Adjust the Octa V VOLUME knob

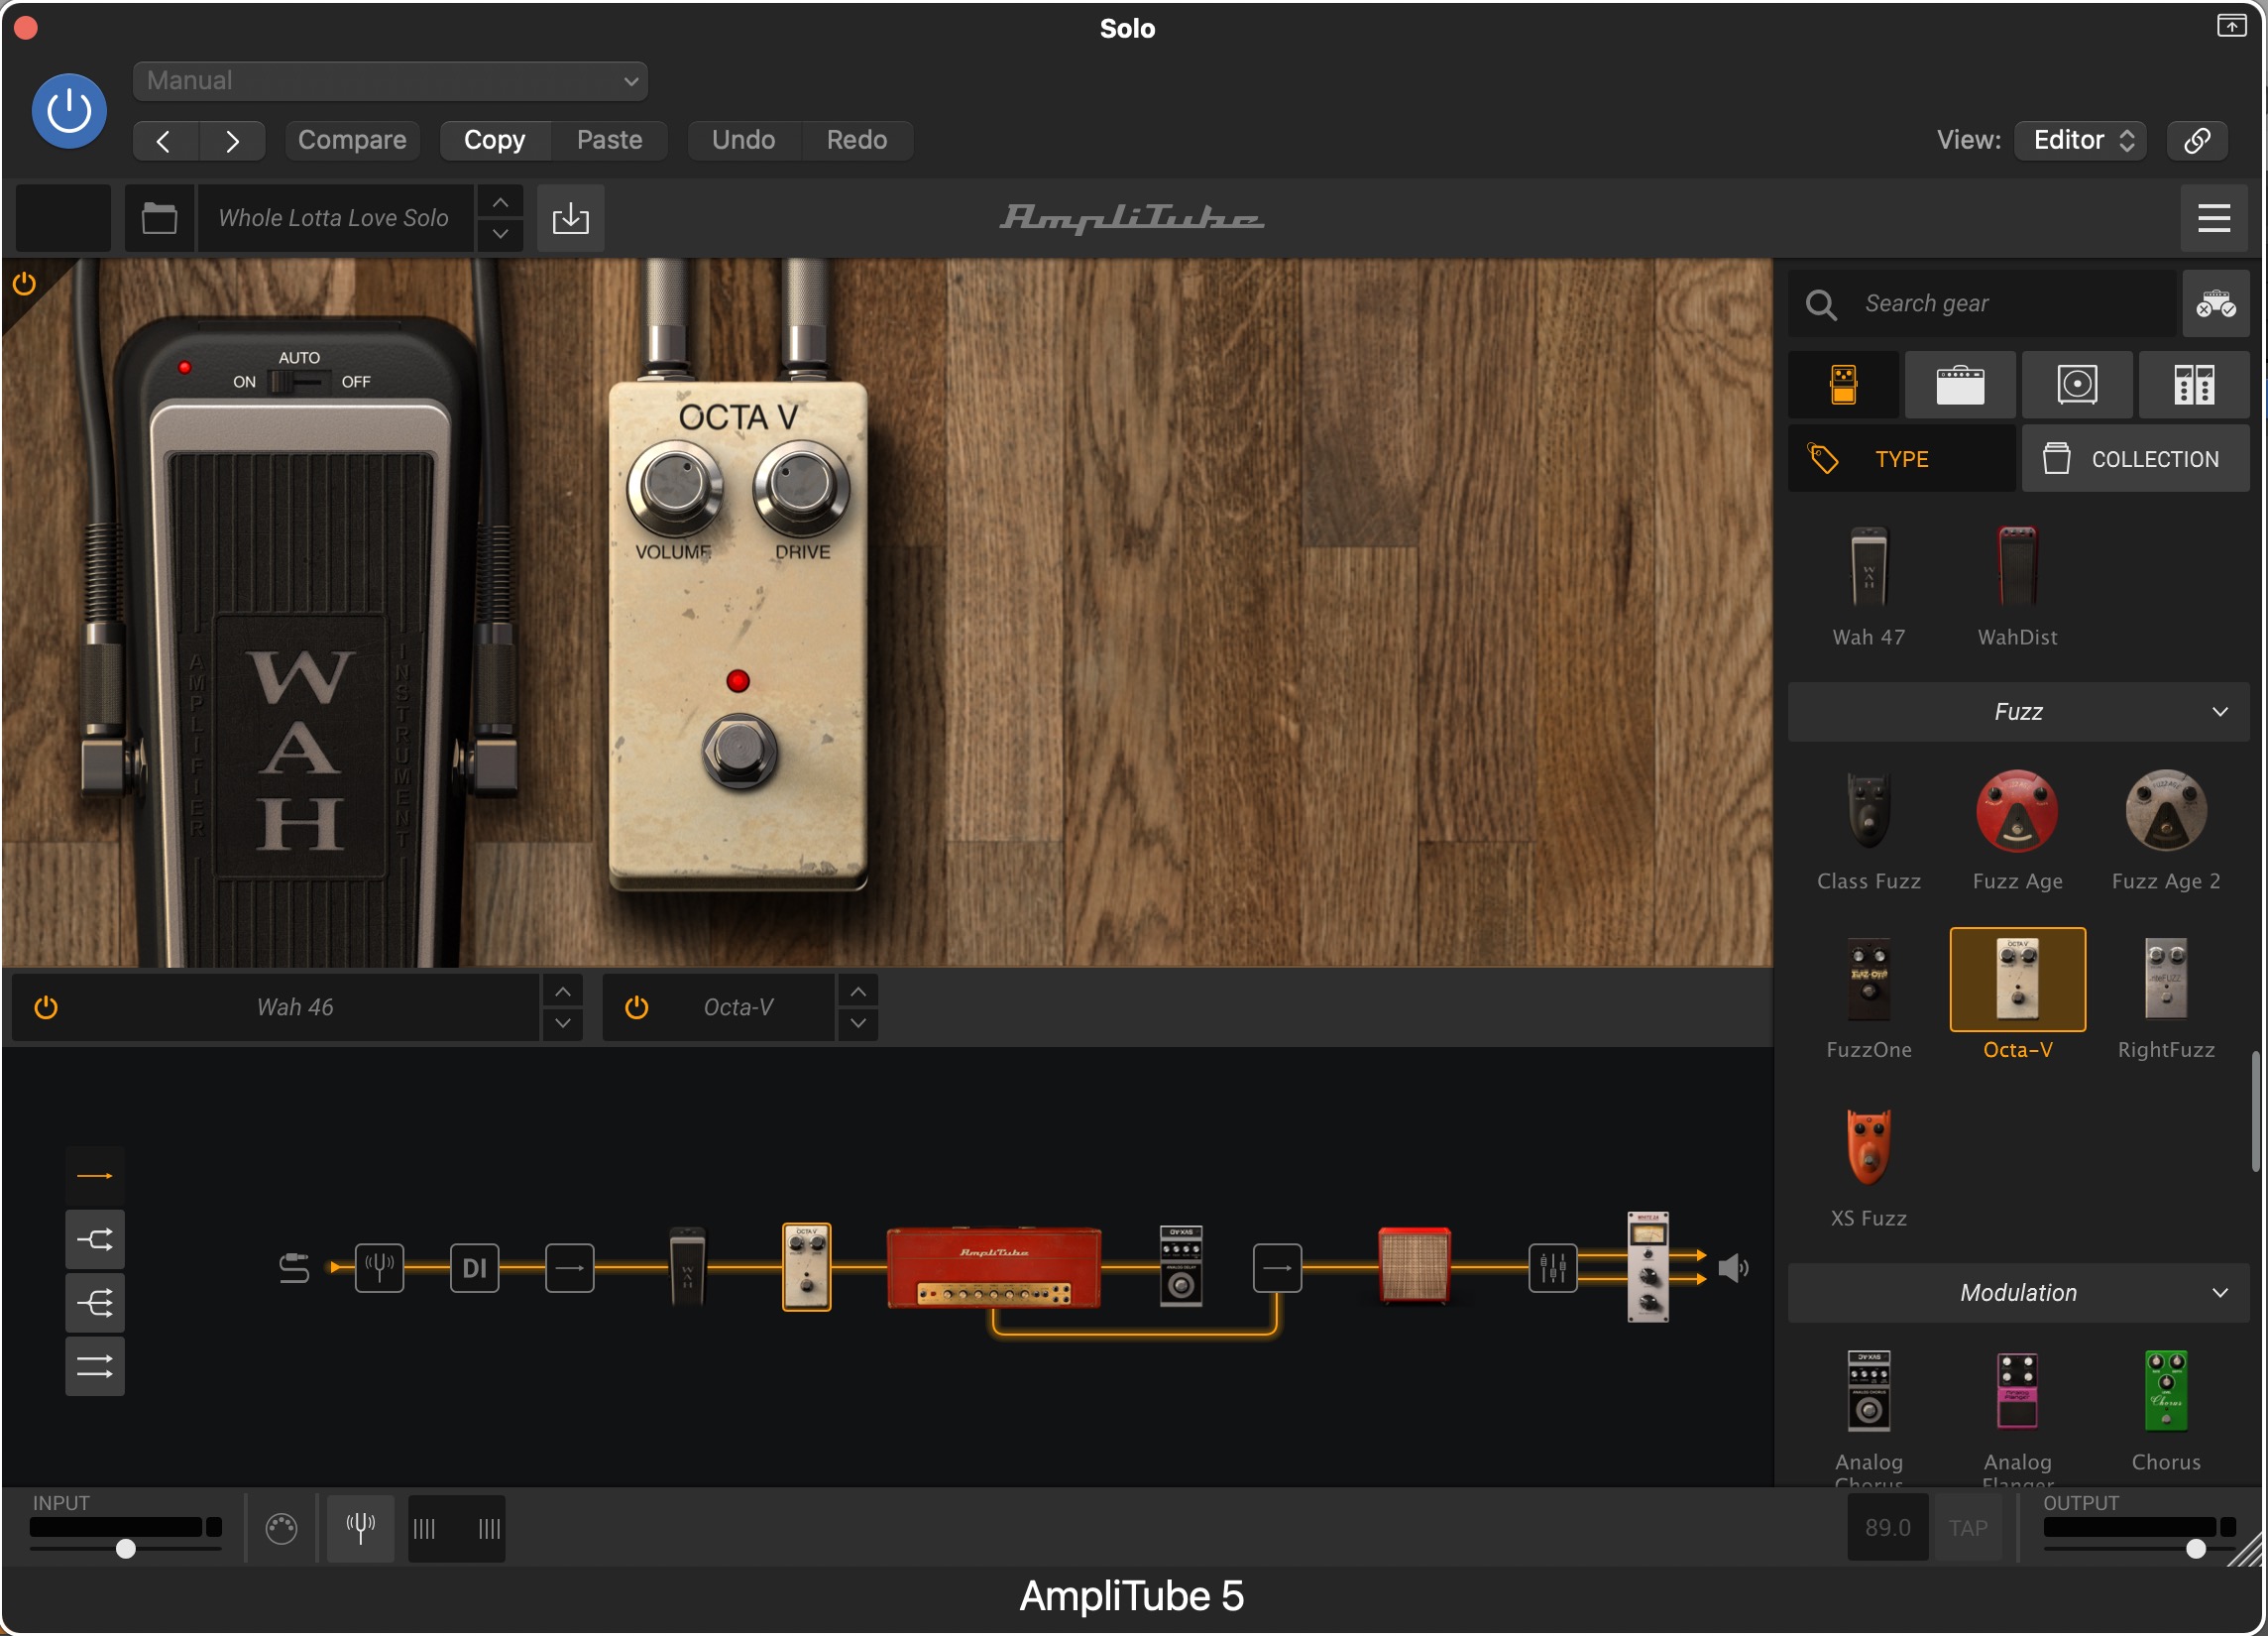tap(675, 487)
